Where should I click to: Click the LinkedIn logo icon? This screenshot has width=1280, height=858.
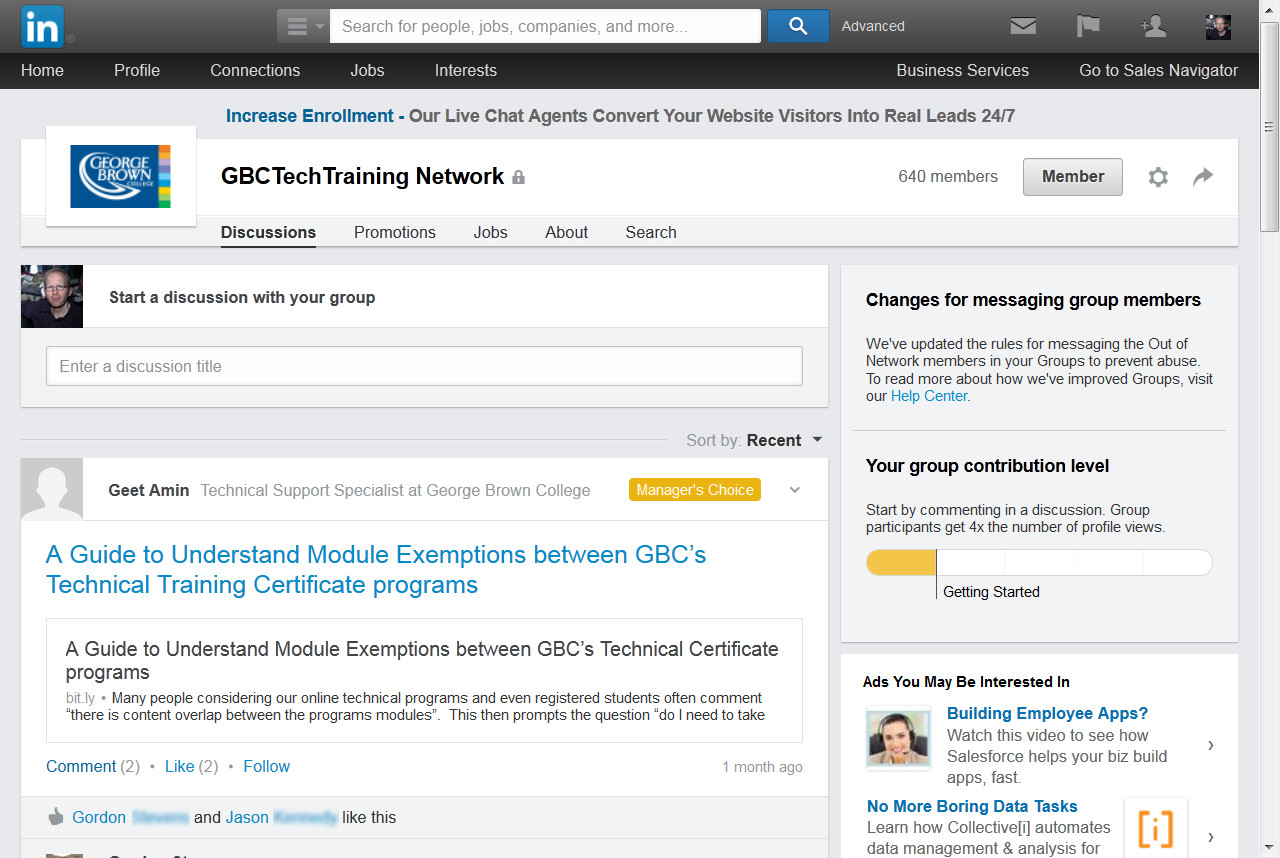pyautogui.click(x=42, y=26)
